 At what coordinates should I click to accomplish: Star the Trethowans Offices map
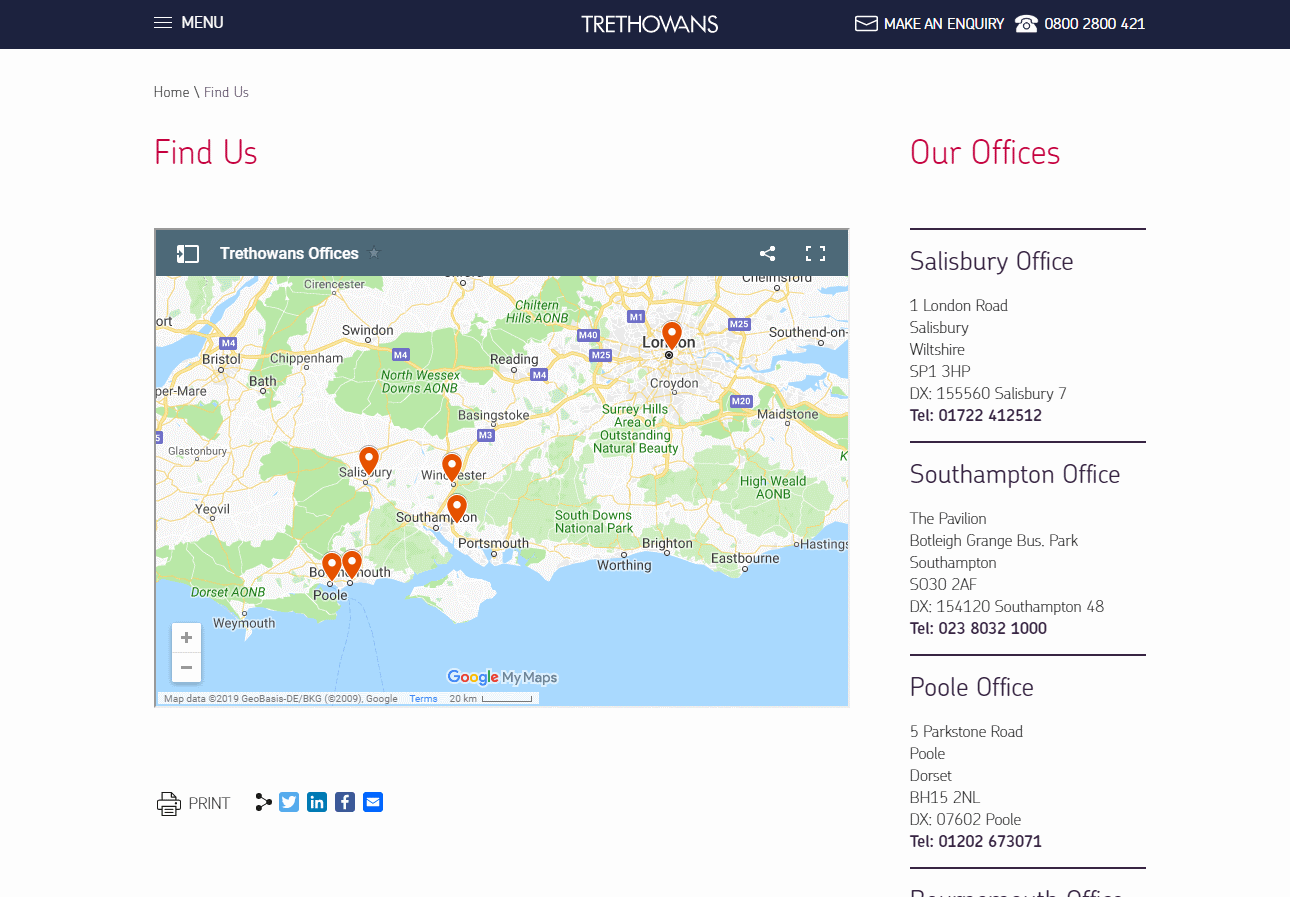(x=375, y=253)
